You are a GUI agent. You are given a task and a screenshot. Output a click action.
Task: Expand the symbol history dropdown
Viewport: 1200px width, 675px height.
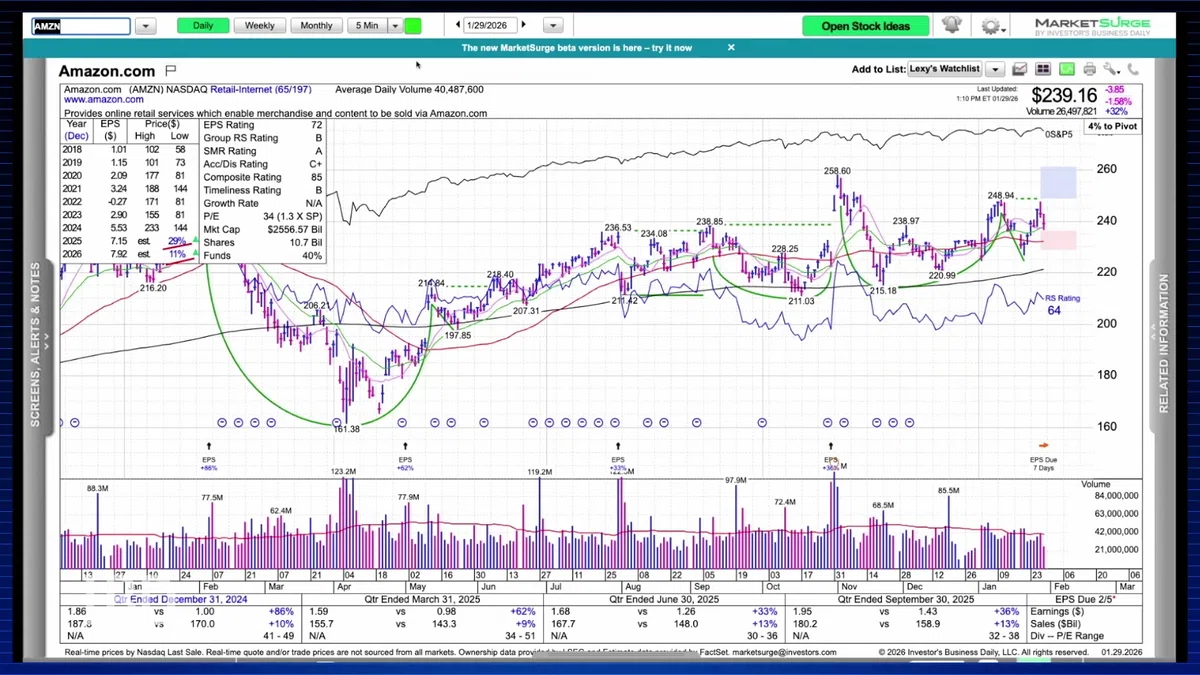pyautogui.click(x=145, y=26)
